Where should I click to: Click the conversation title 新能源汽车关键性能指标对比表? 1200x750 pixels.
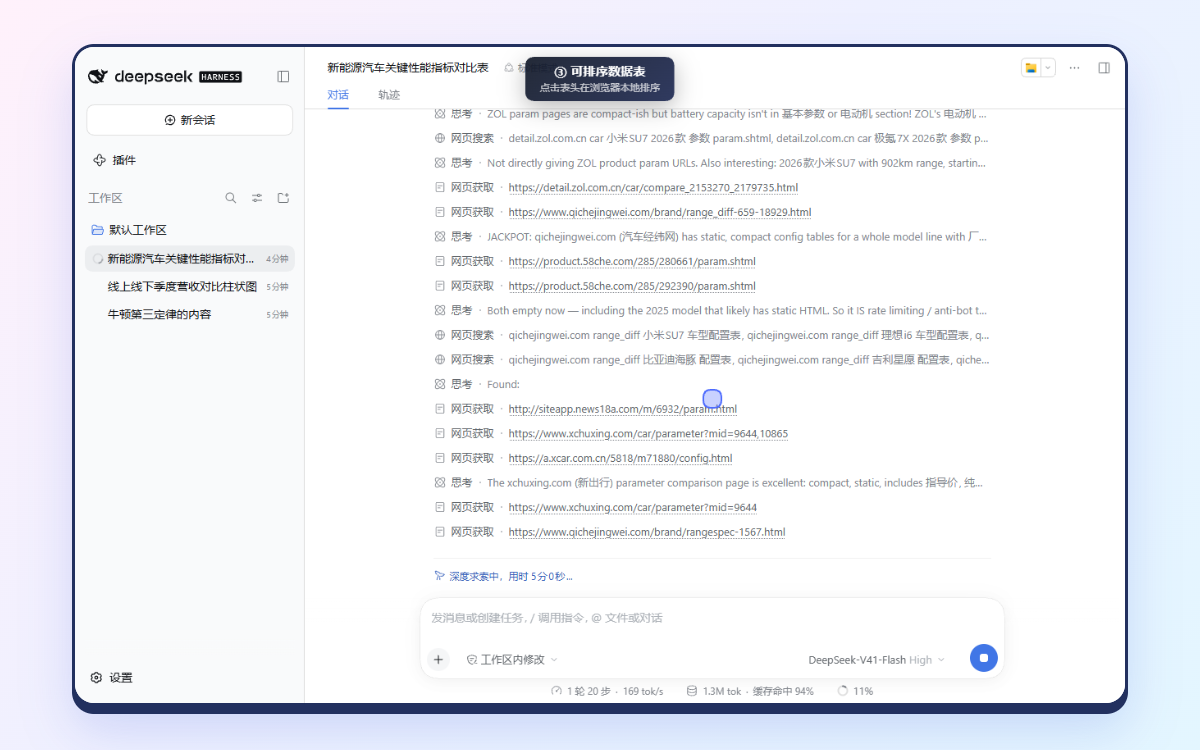408,68
